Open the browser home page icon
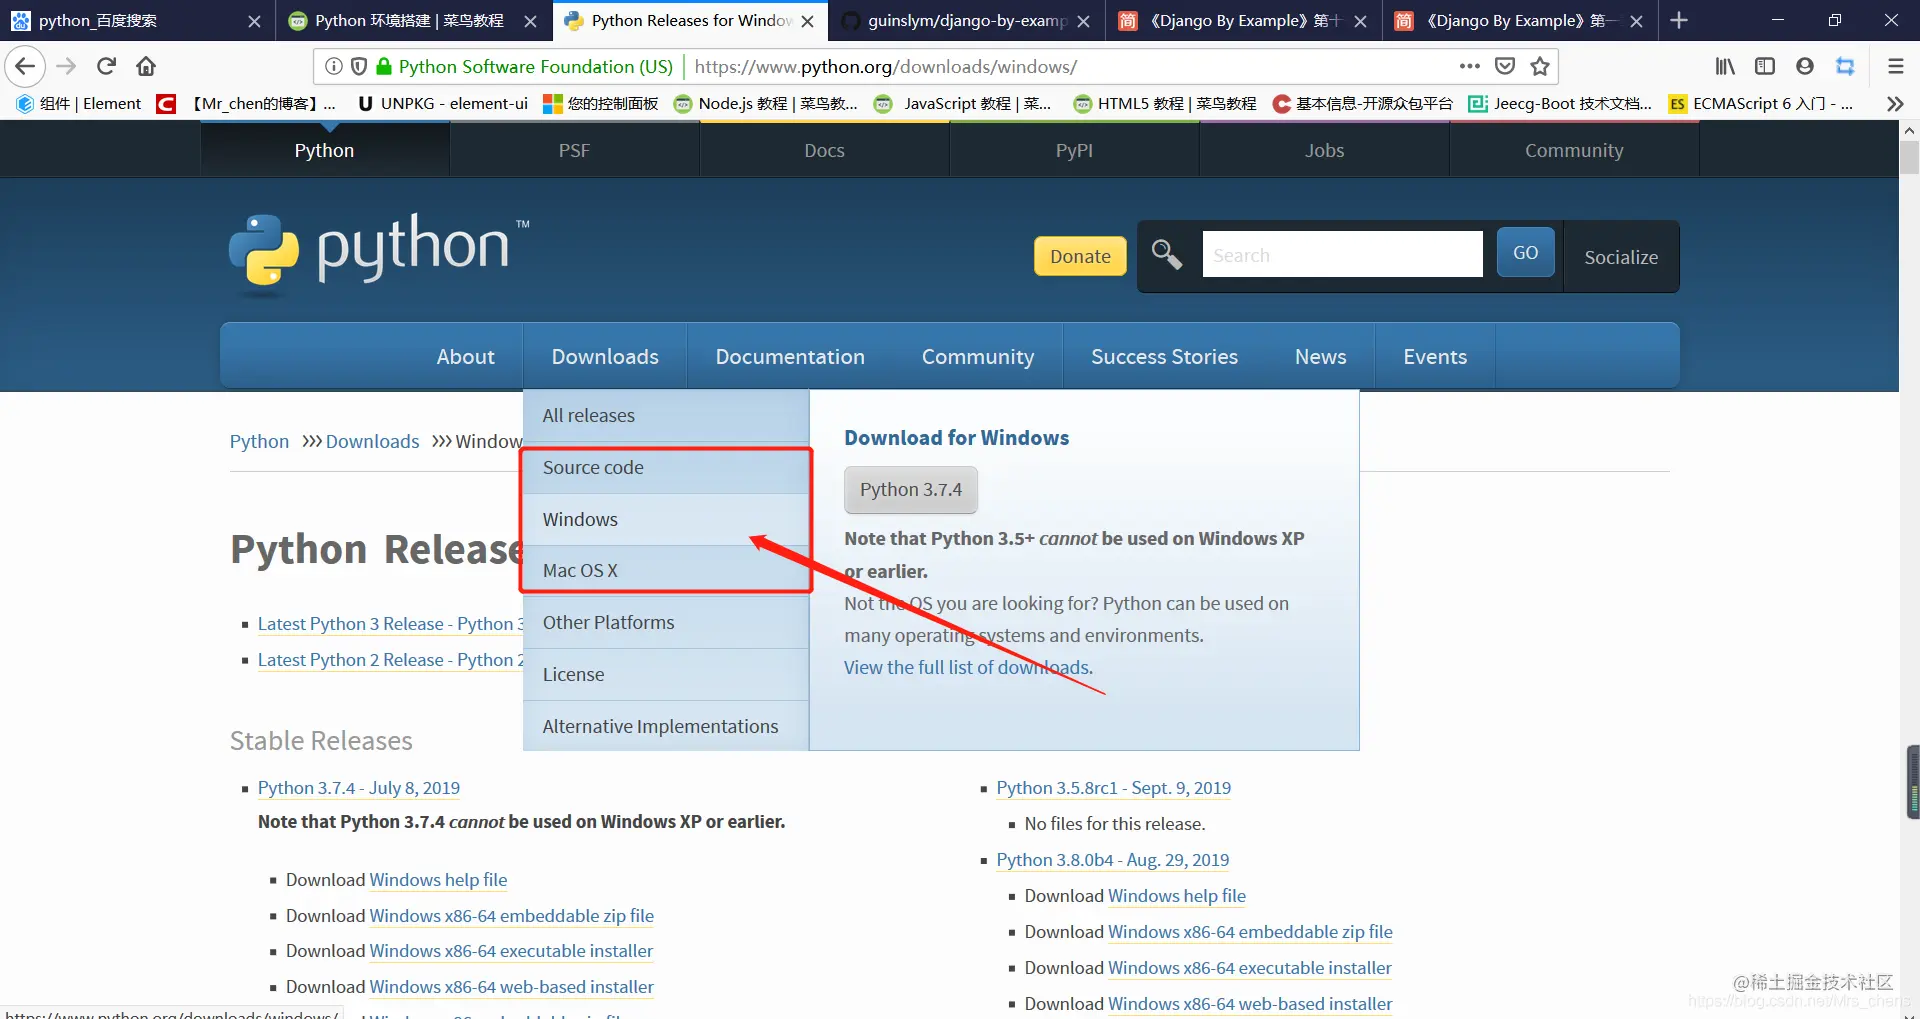The image size is (1920, 1019). coord(146,67)
